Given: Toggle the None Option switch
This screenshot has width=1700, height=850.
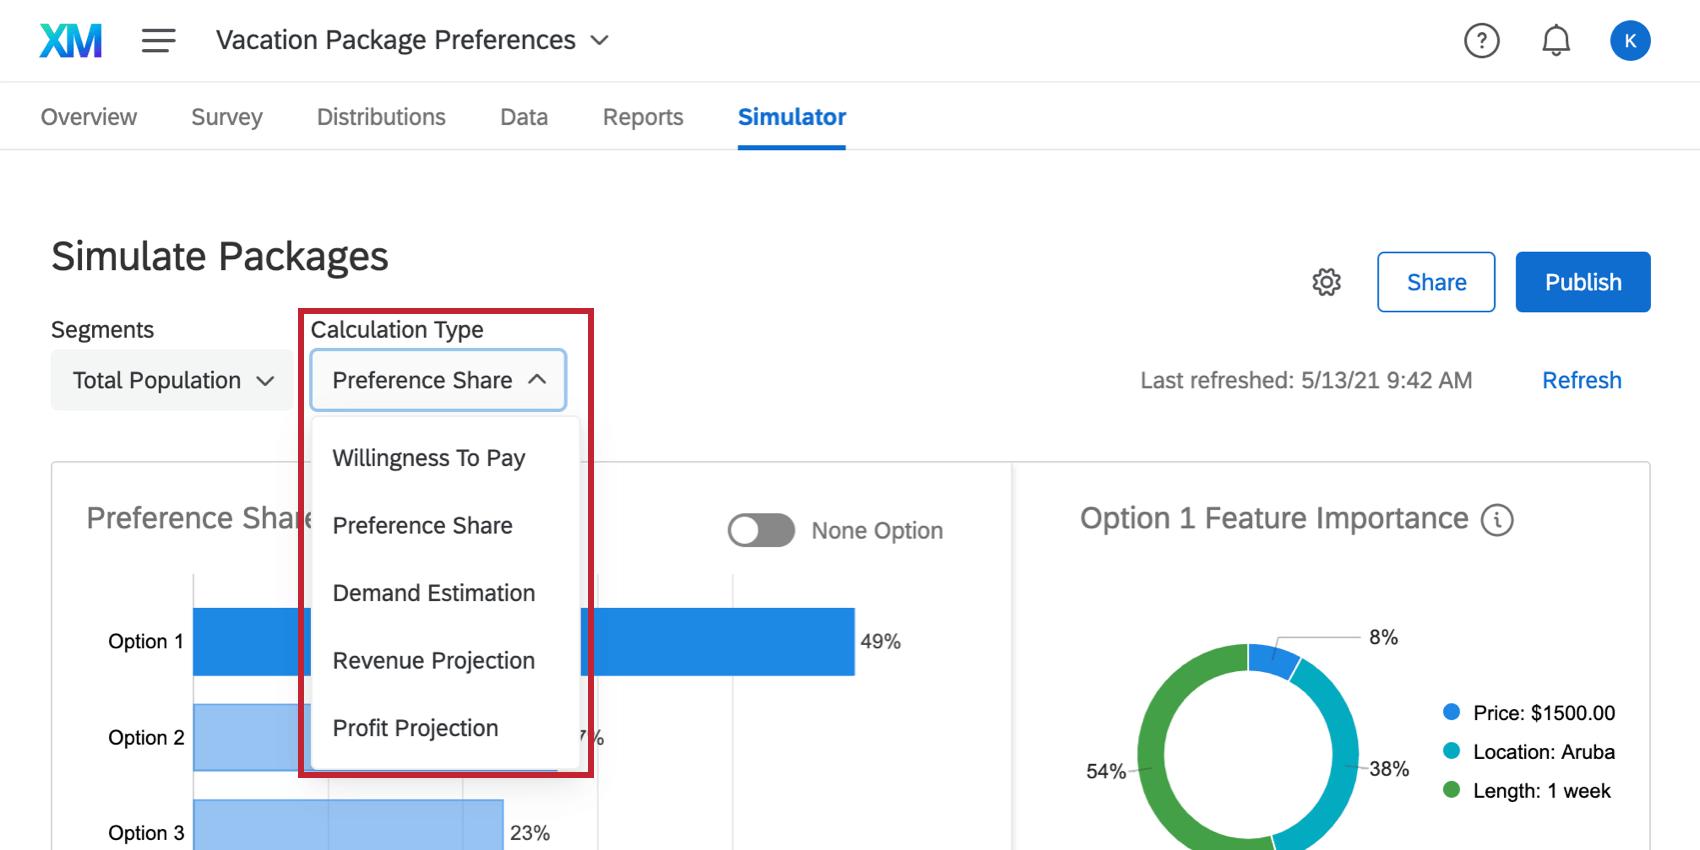Looking at the screenshot, I should pyautogui.click(x=761, y=530).
